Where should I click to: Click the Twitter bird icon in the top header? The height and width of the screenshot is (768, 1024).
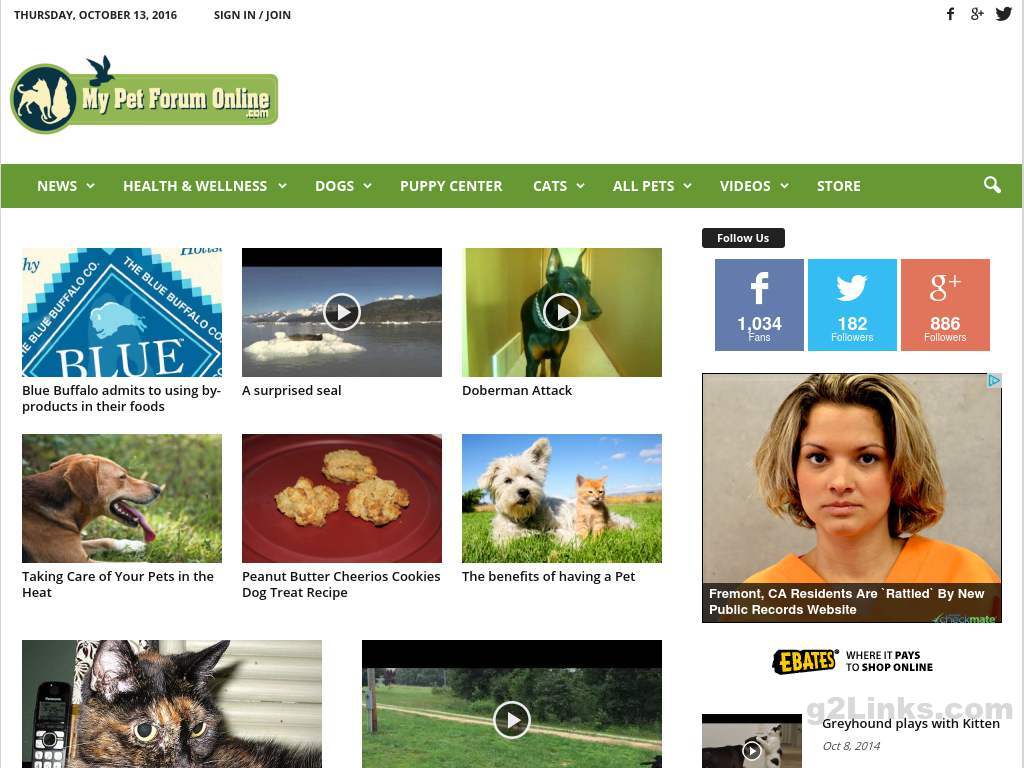(x=1004, y=14)
